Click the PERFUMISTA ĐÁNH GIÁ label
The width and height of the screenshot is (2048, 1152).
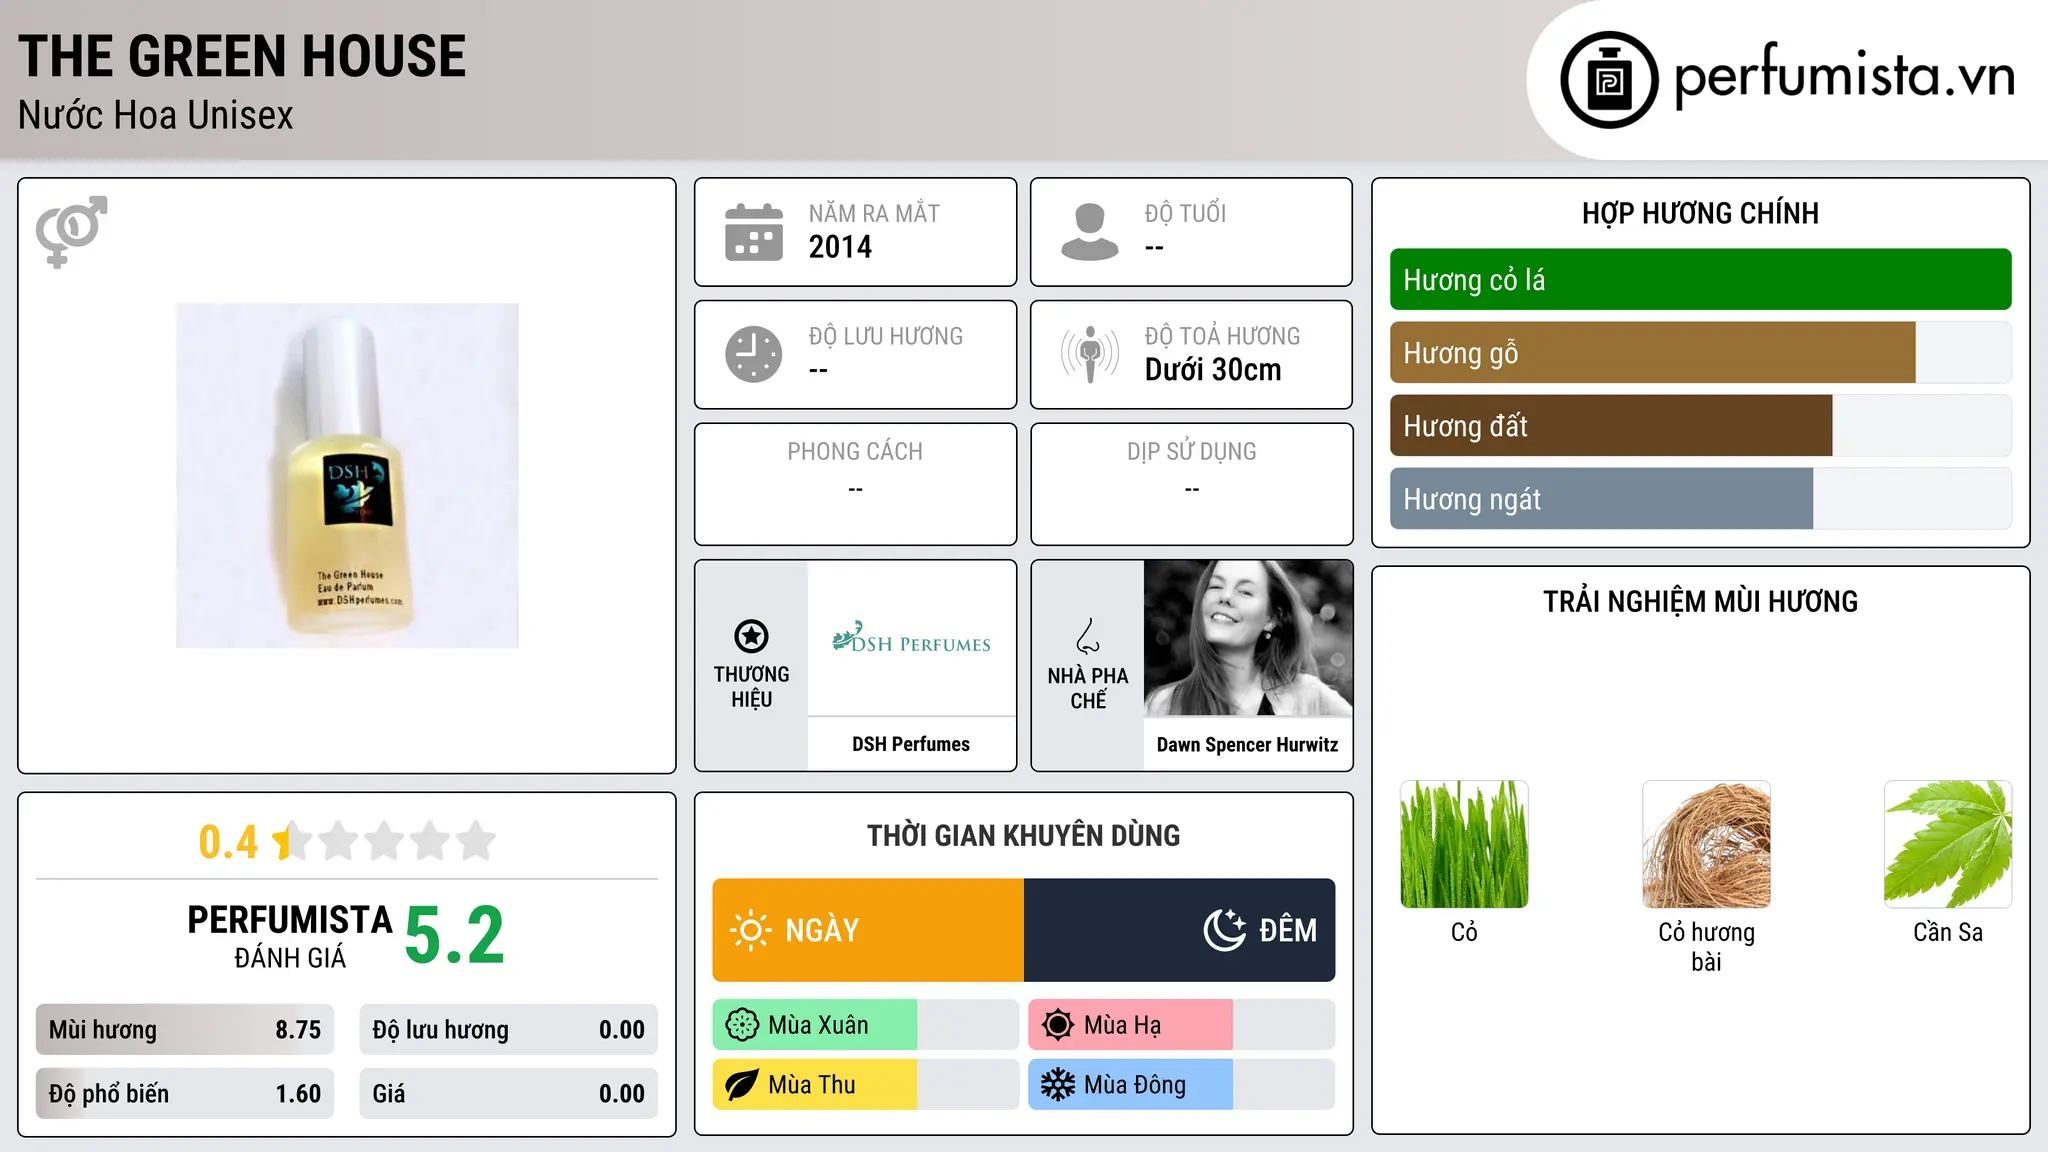click(x=290, y=936)
